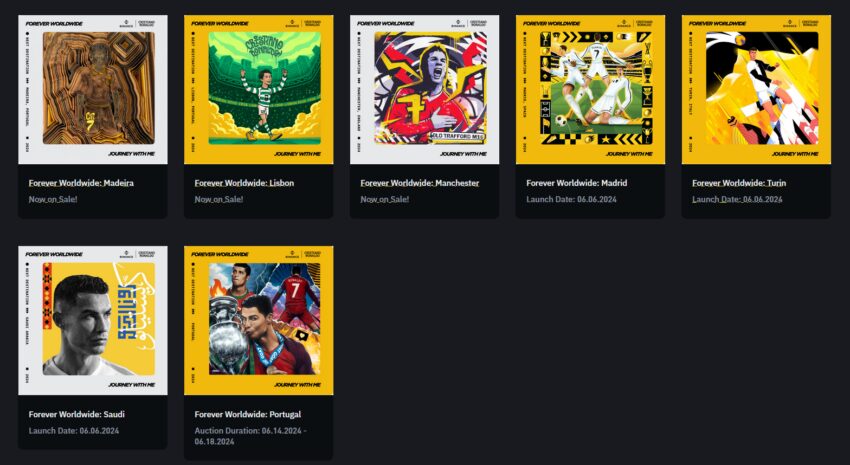Open the Manchester NFT artwork thumbnail
850x465 pixels.
[x=424, y=89]
